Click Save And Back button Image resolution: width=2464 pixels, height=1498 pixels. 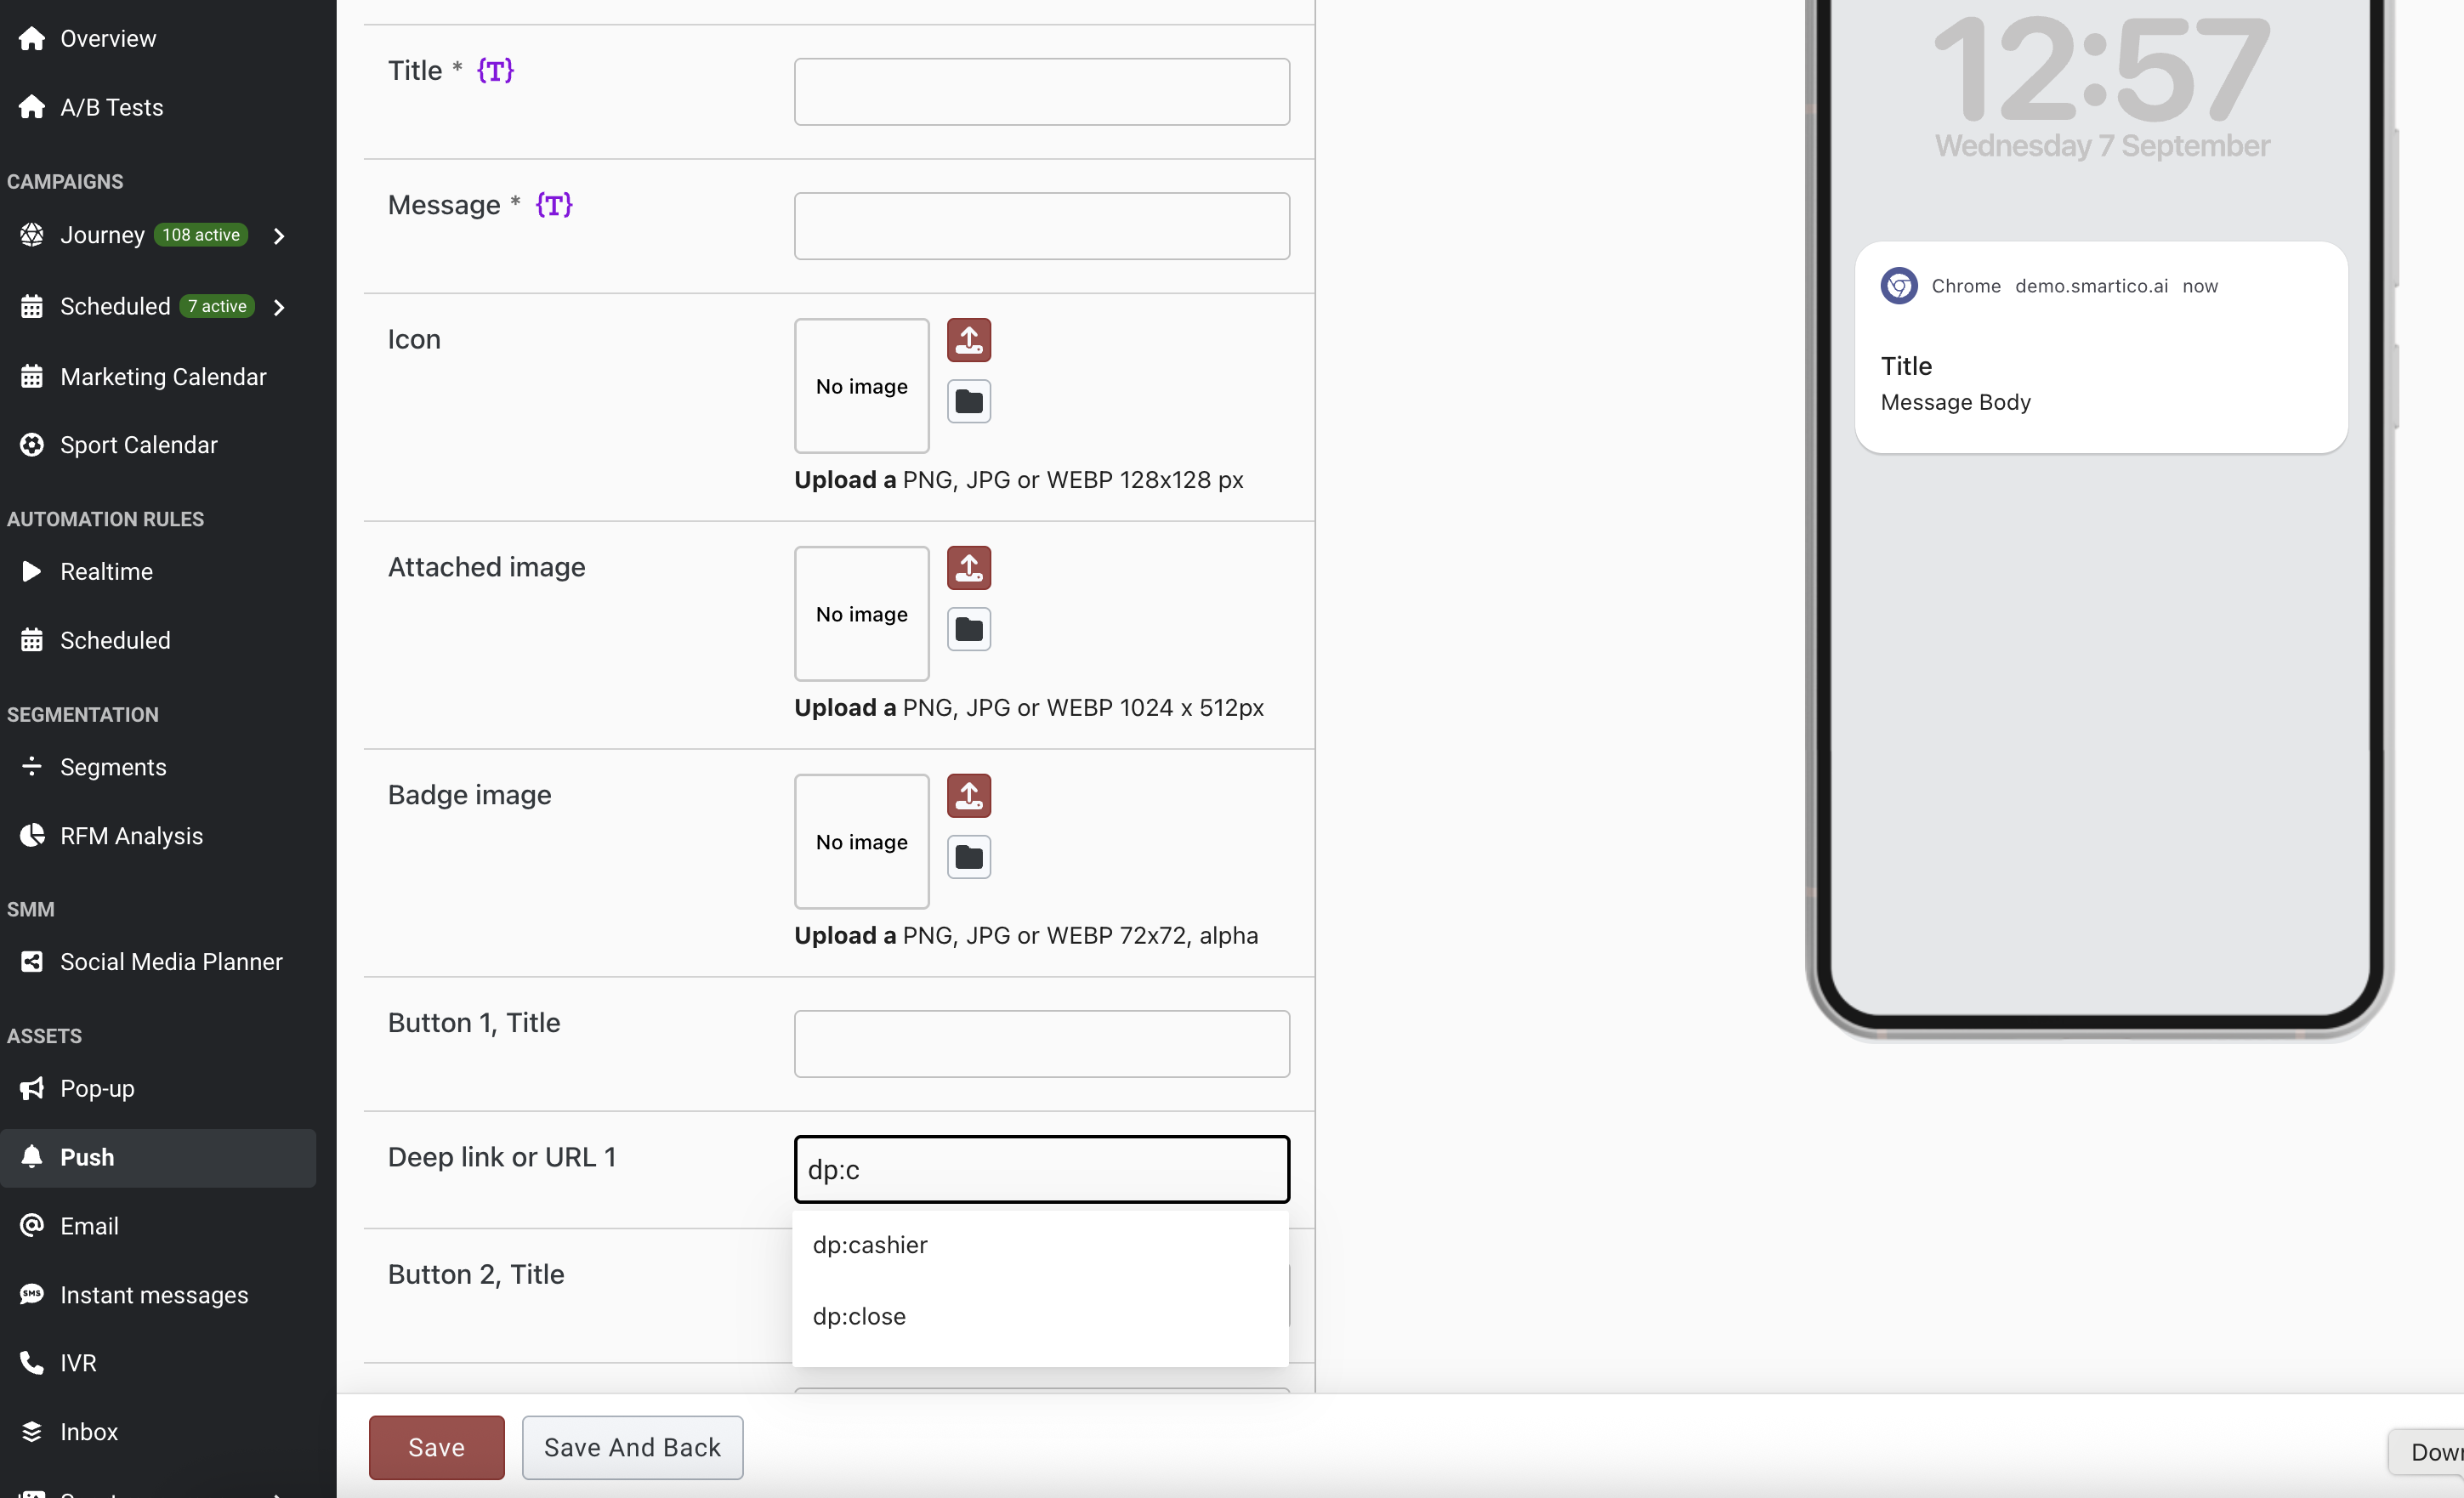click(632, 1447)
